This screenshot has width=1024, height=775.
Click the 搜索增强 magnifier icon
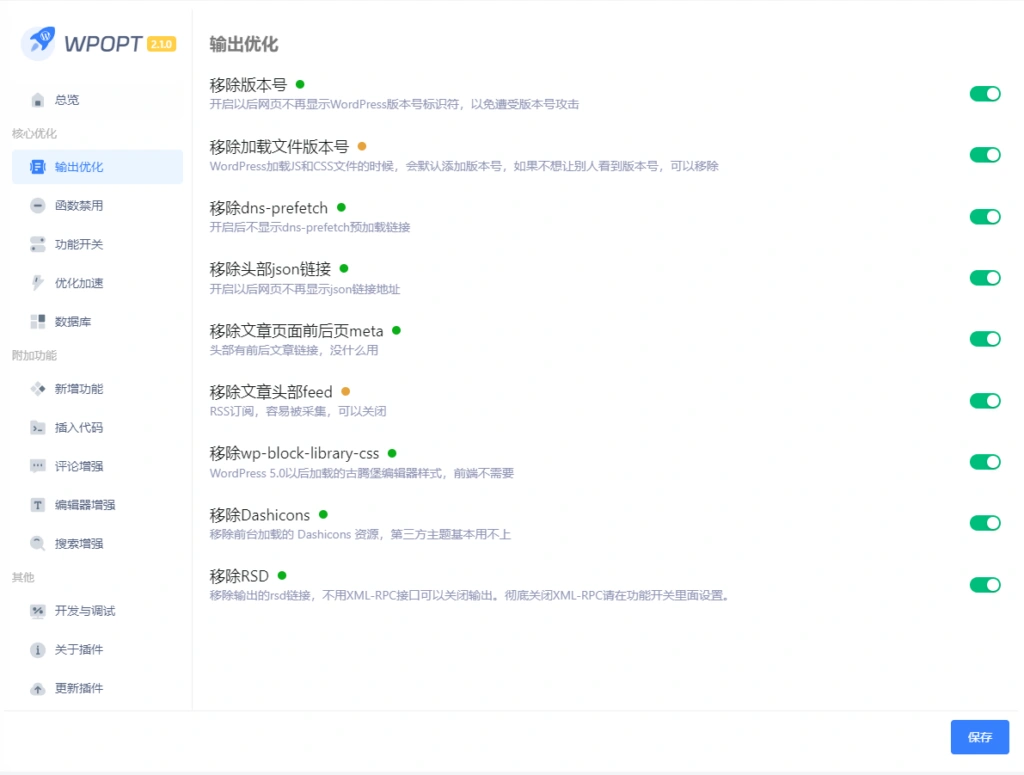[38, 543]
